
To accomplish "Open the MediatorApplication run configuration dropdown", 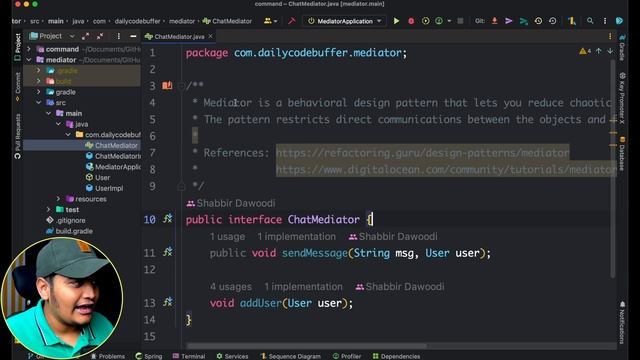I will click(x=344, y=21).
